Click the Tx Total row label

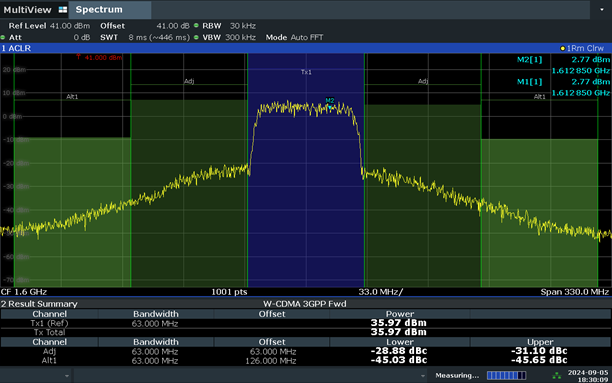point(49,332)
